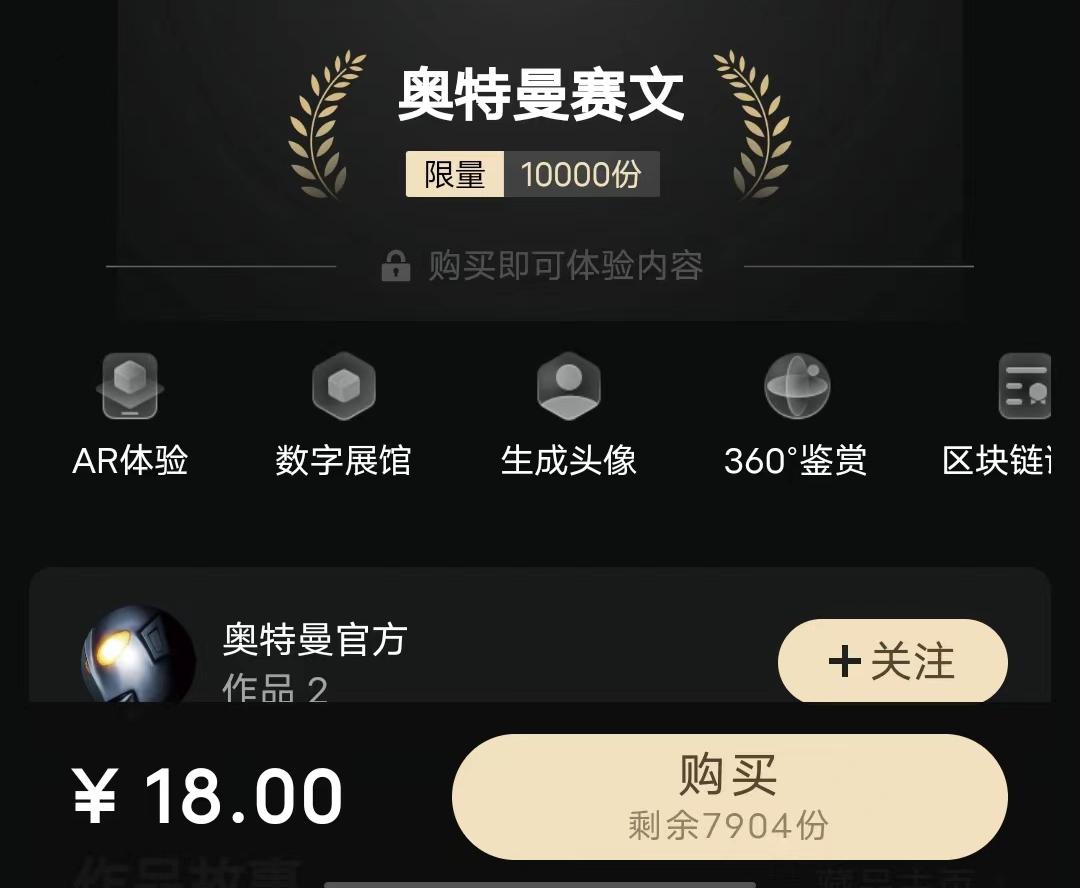Click the 奥特曼赛文 title
The width and height of the screenshot is (1080, 888).
541,94
